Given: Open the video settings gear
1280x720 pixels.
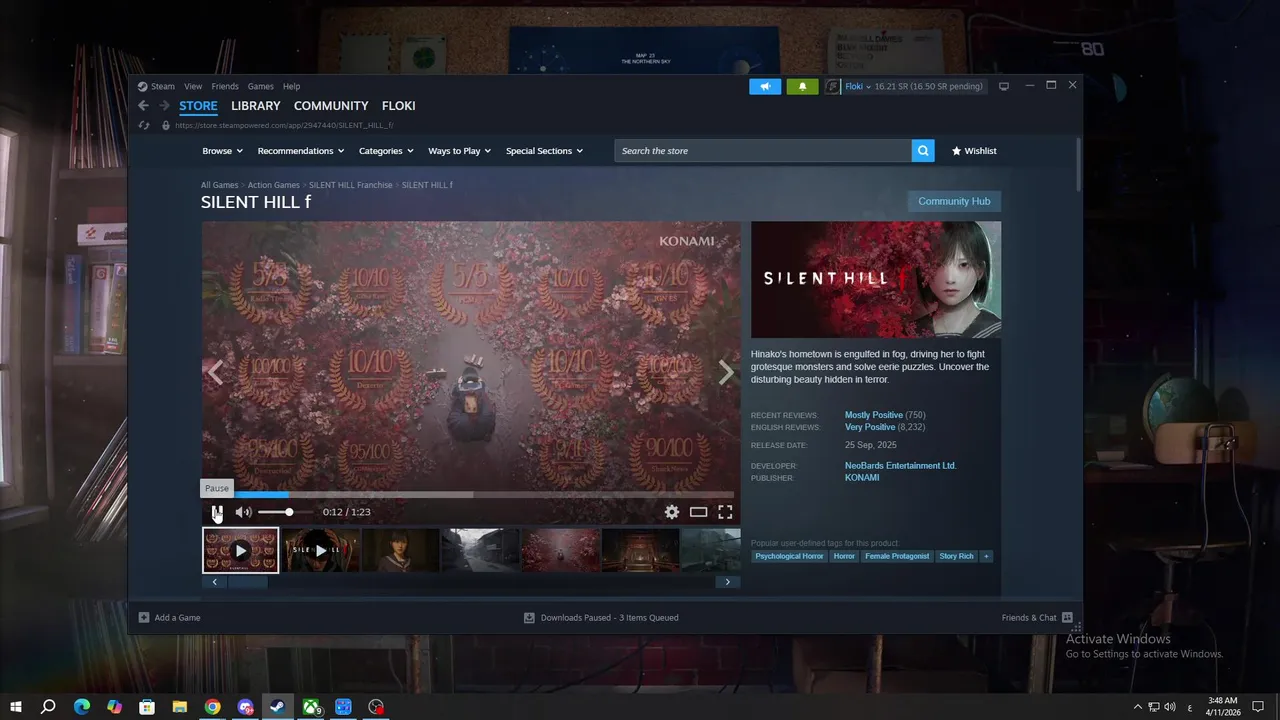Looking at the screenshot, I should point(672,512).
